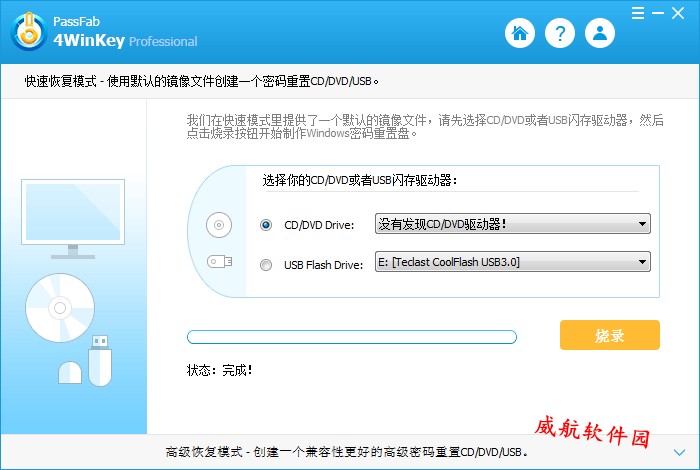Click the burn progress bar
This screenshot has width=700, height=470.
tap(352, 337)
